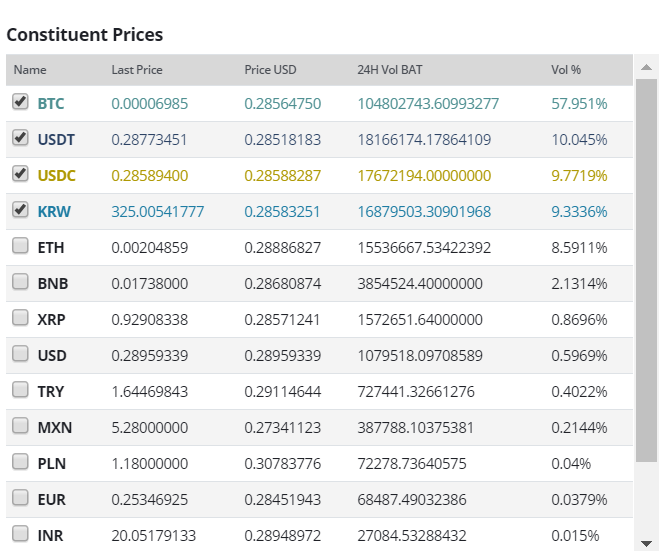661x551 pixels.
Task: Click USDC volume 17672194.00000000
Action: click(x=425, y=175)
